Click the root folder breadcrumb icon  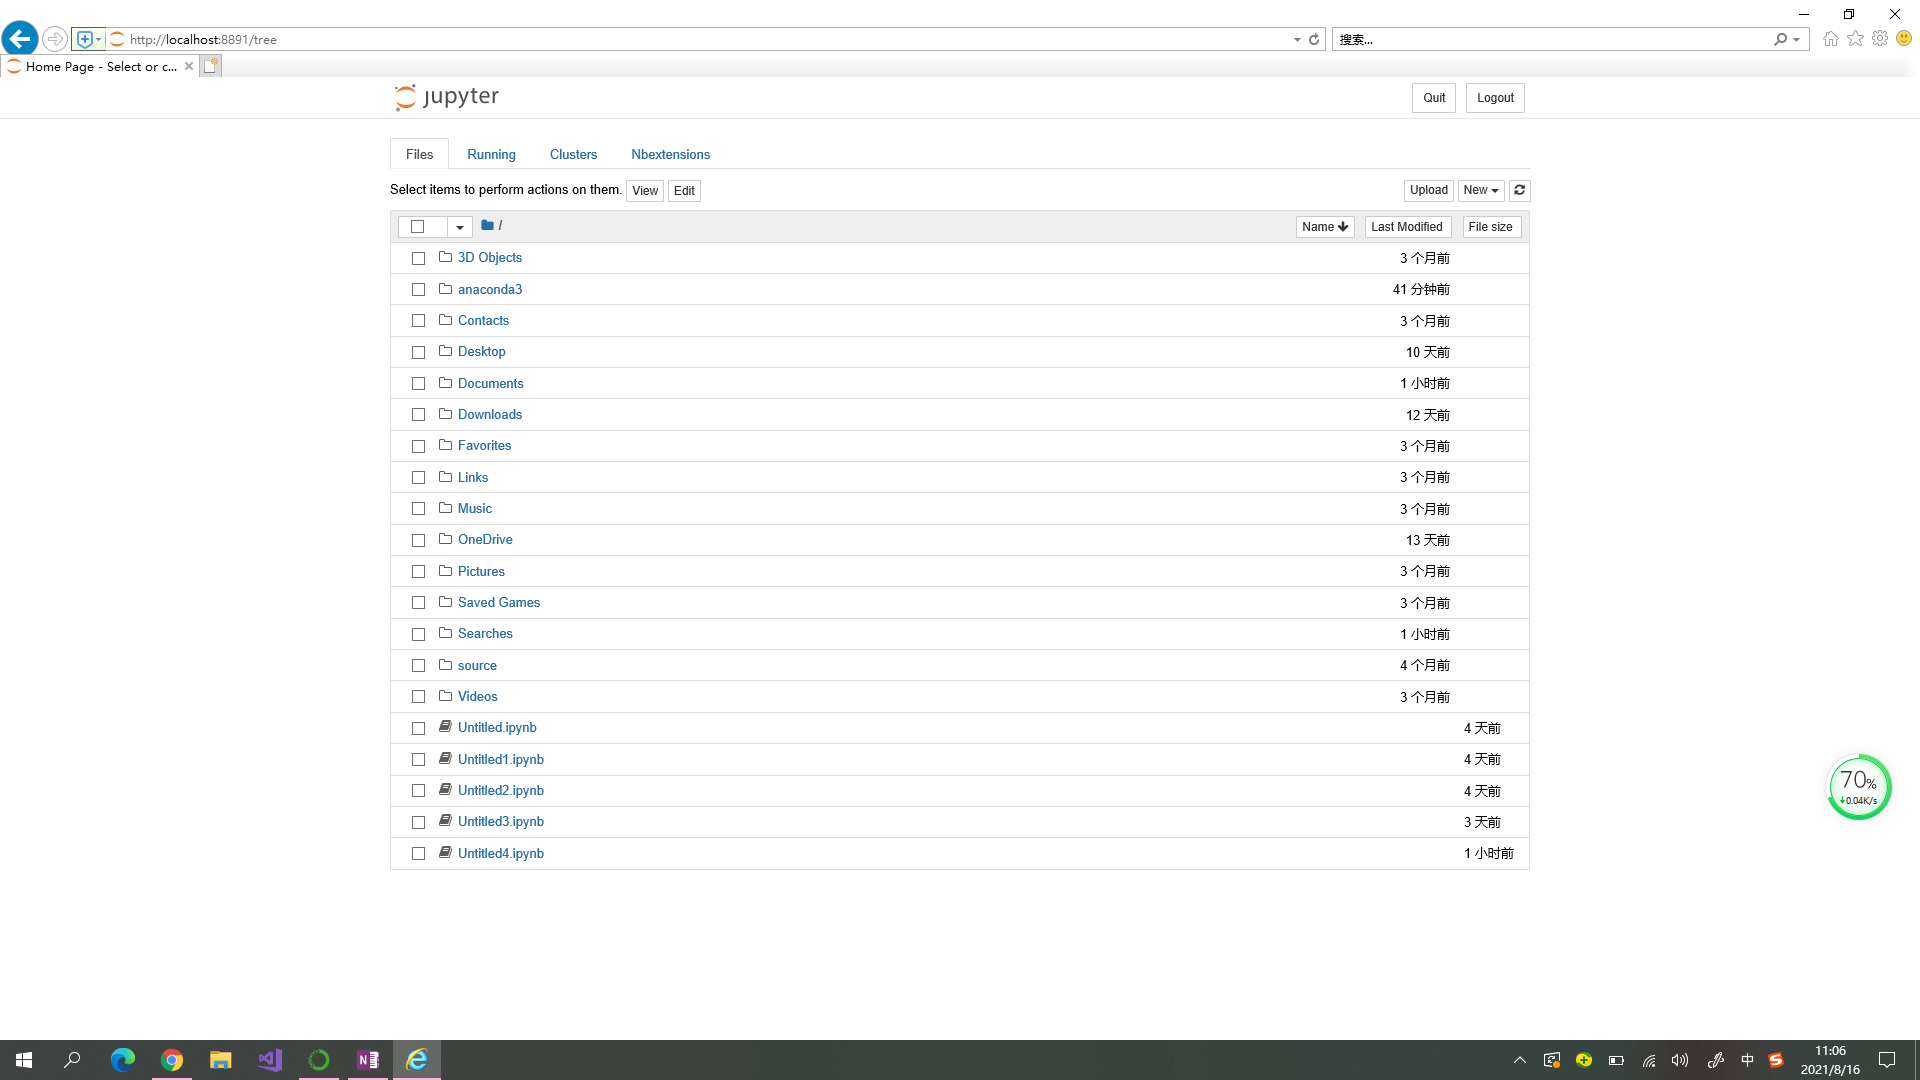pyautogui.click(x=487, y=226)
